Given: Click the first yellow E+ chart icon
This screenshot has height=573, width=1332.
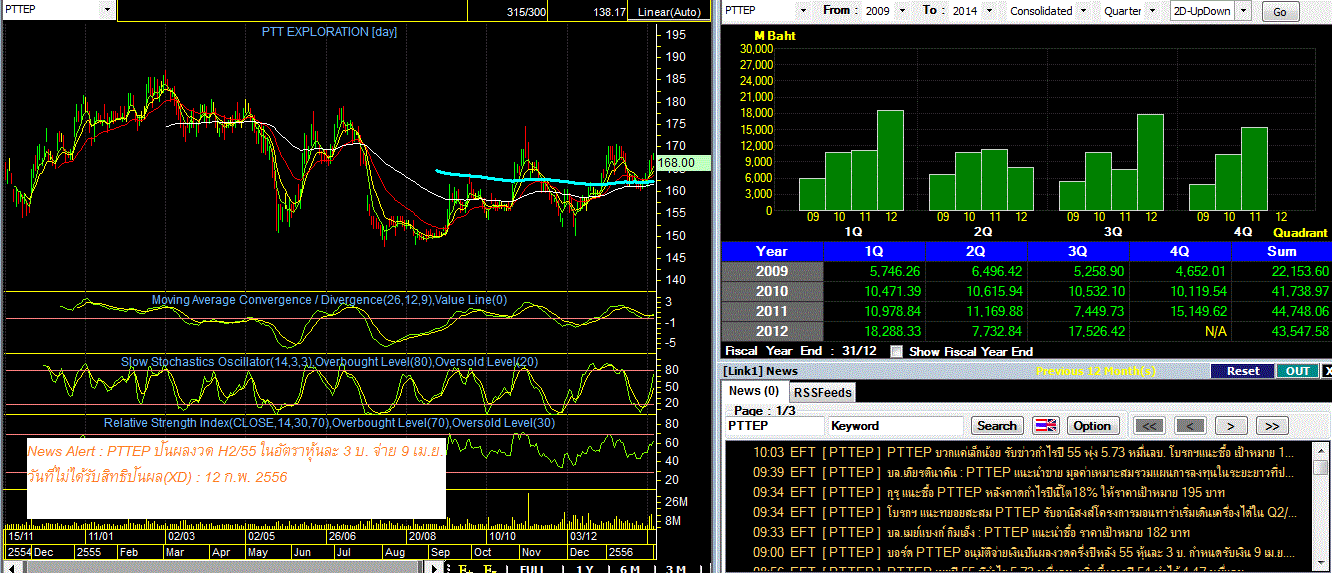Looking at the screenshot, I should [465, 568].
